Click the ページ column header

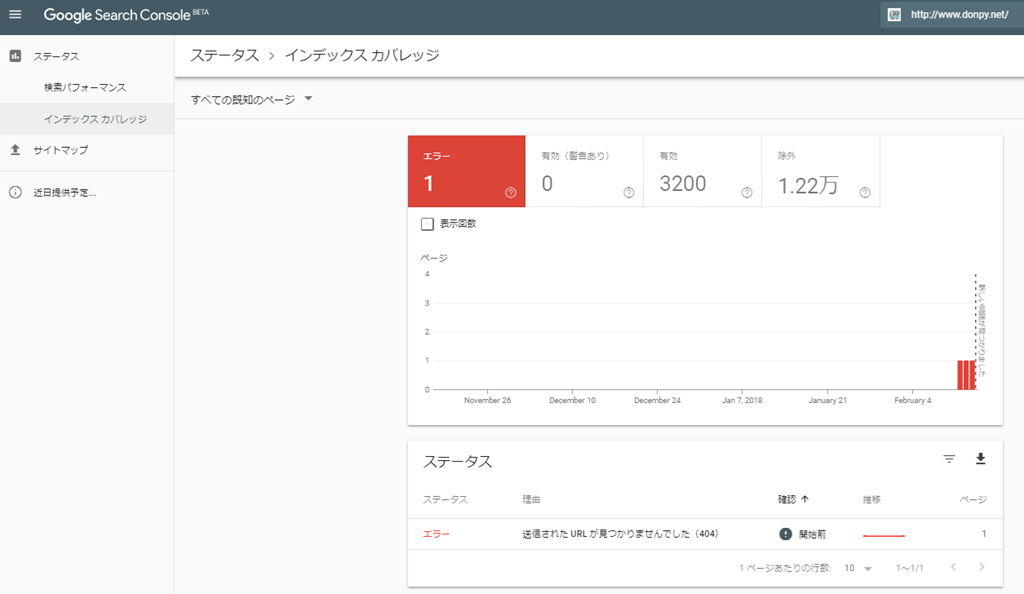pyautogui.click(x=973, y=499)
